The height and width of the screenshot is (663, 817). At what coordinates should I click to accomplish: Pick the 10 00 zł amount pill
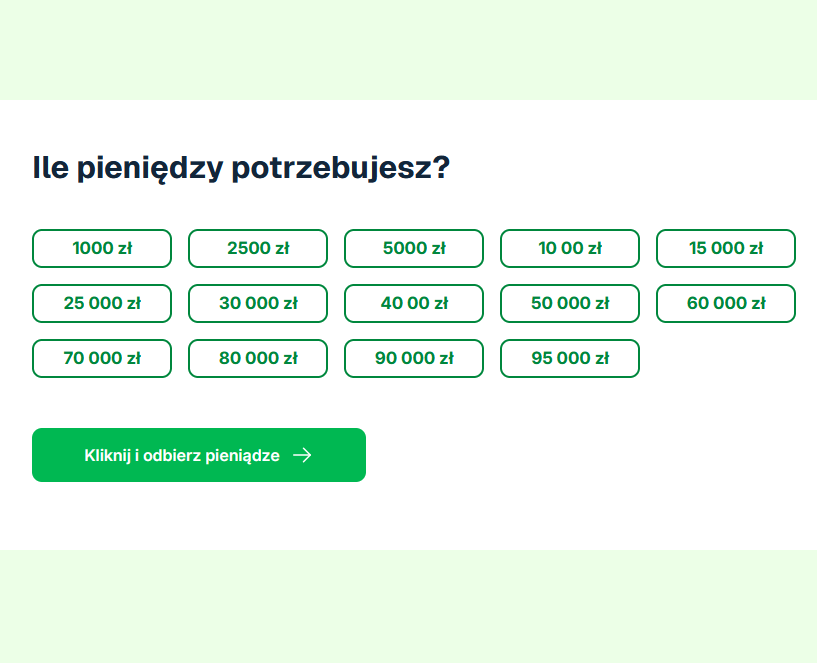point(569,248)
